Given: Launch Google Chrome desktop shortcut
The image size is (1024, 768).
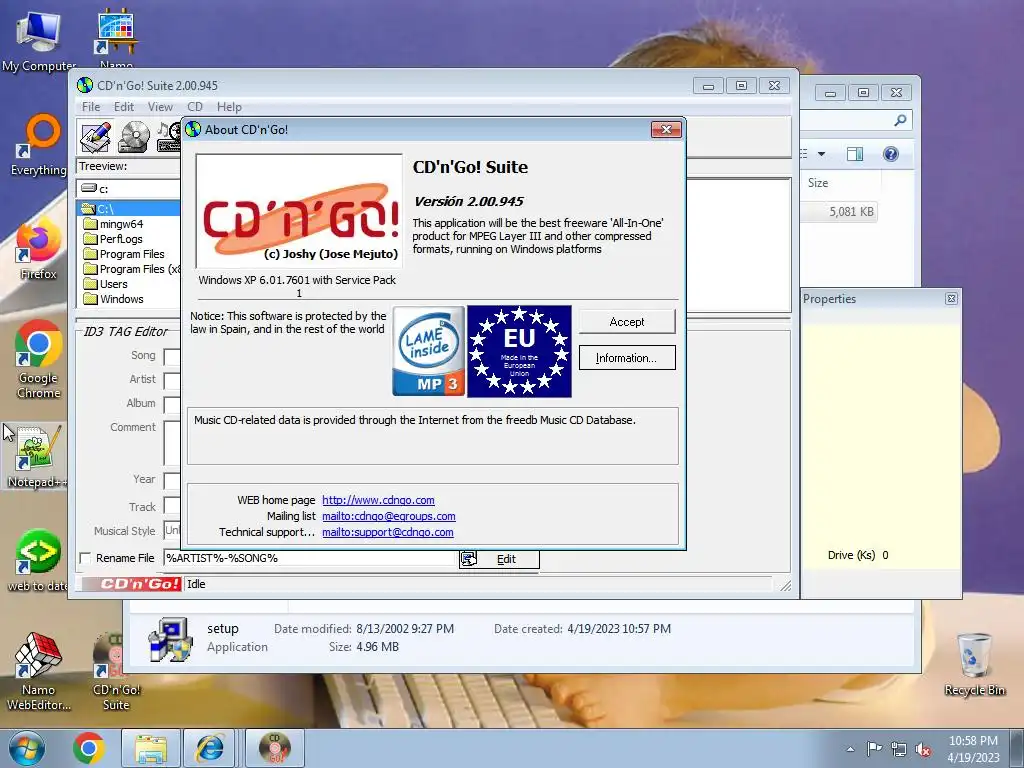Looking at the screenshot, I should pos(39,359).
